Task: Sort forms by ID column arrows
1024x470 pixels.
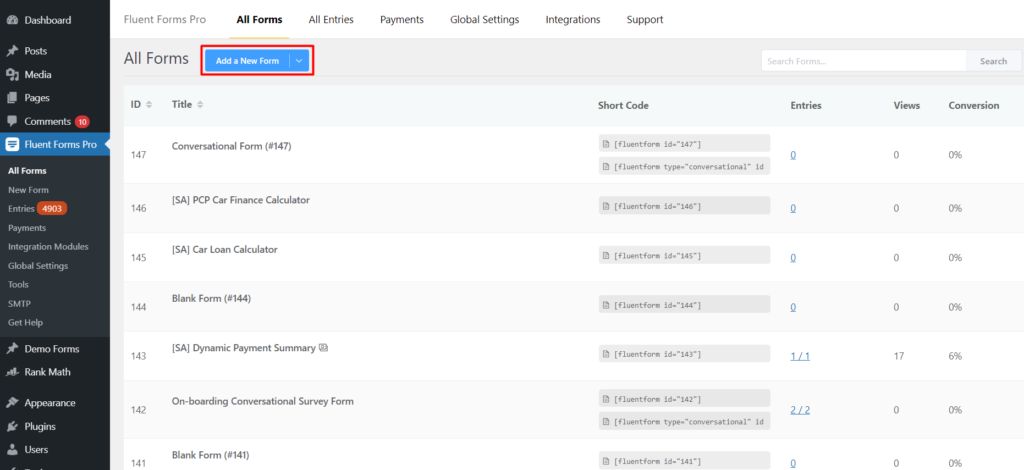Action: pyautogui.click(x=149, y=105)
